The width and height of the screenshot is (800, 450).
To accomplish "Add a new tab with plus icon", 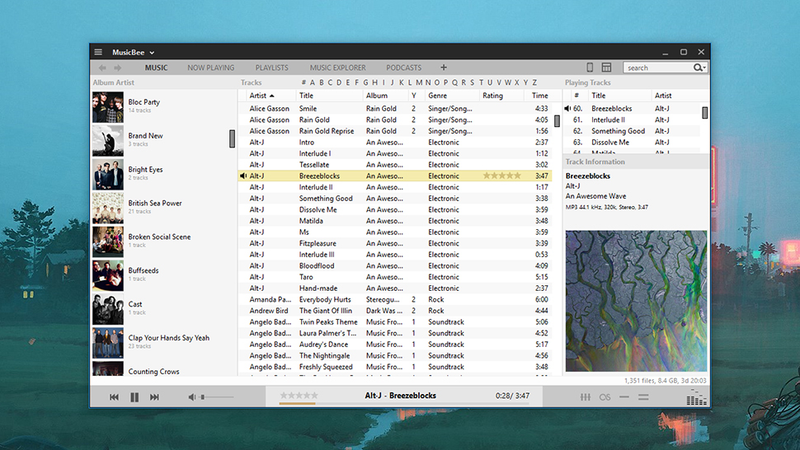I will (443, 67).
